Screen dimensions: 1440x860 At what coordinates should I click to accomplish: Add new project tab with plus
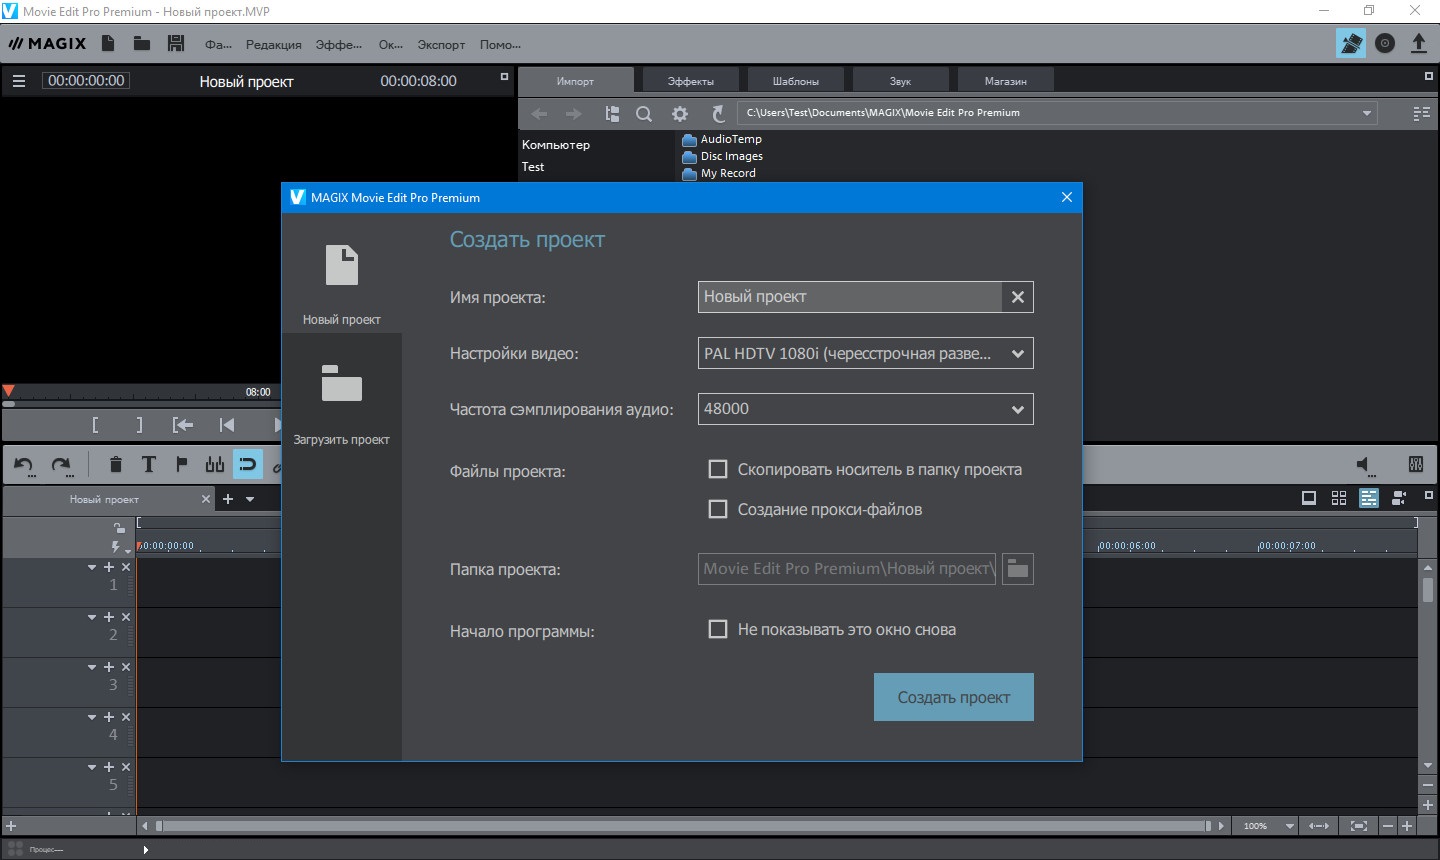228,499
